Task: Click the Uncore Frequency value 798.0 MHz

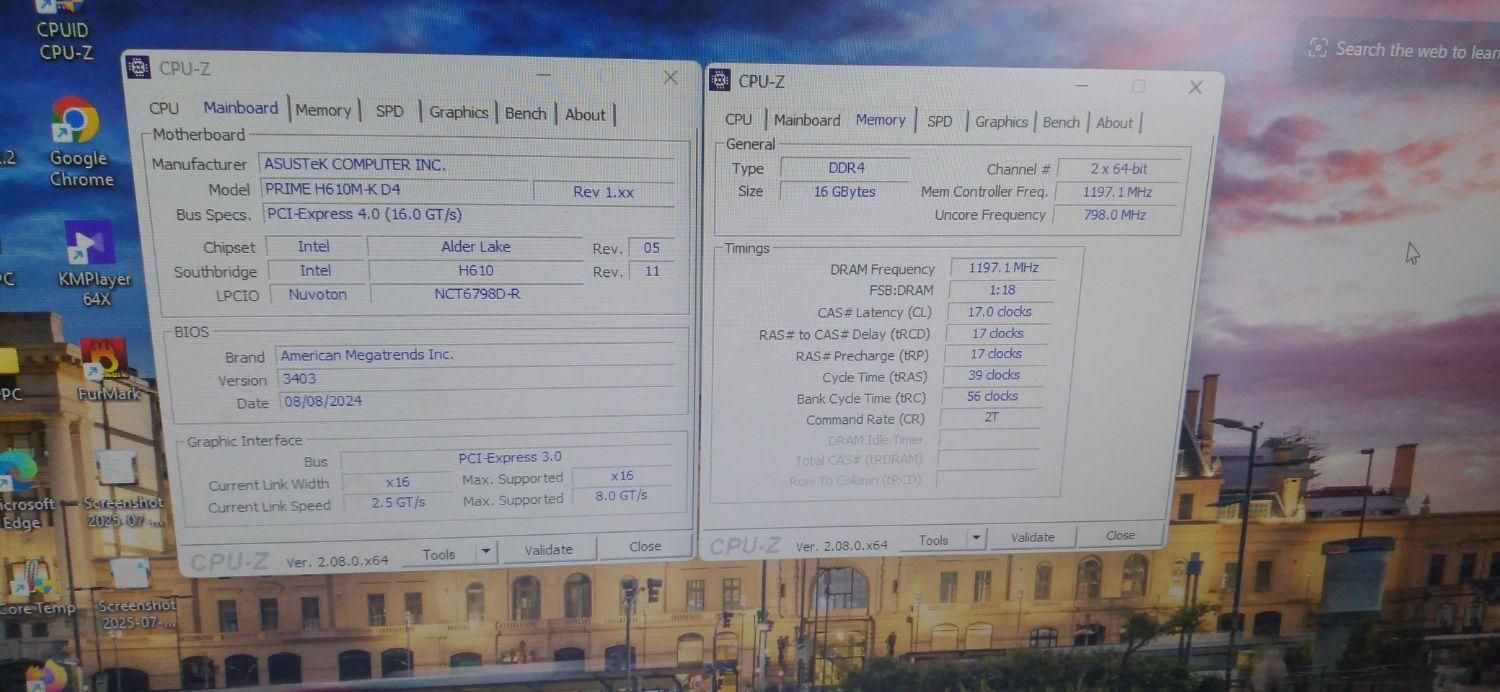Action: pyautogui.click(x=1116, y=214)
